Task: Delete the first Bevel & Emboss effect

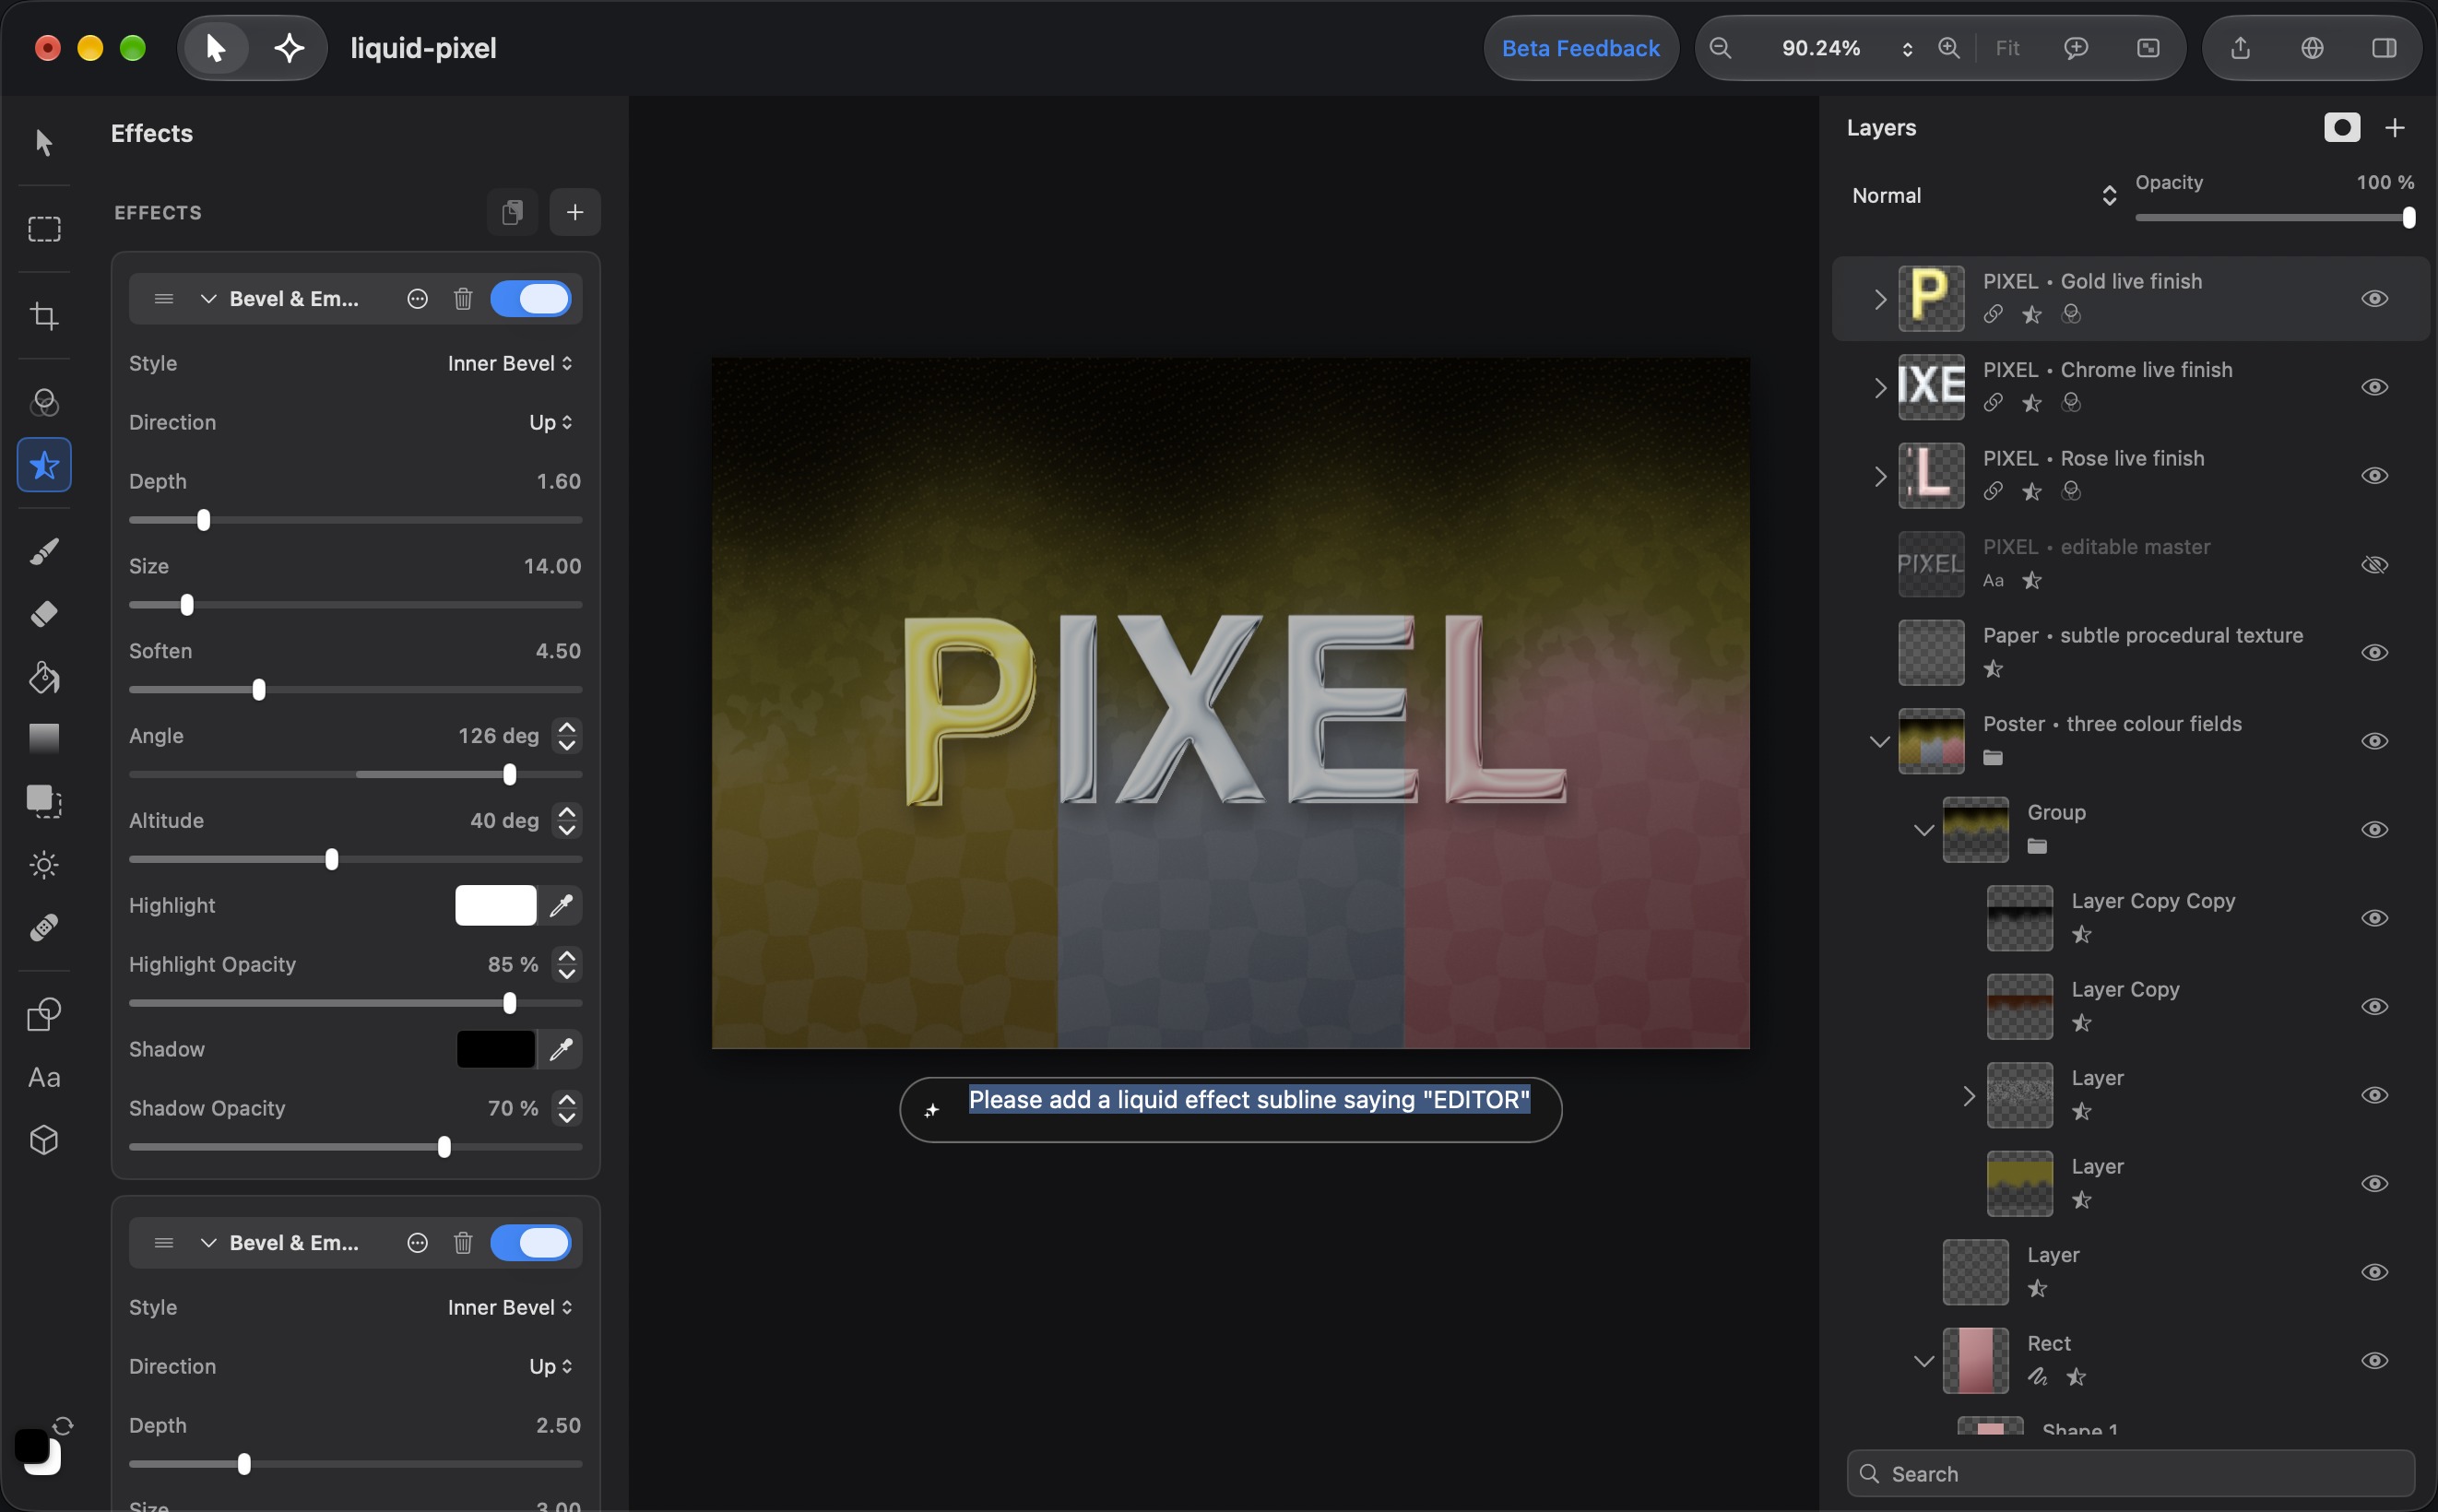Action: pos(463,298)
